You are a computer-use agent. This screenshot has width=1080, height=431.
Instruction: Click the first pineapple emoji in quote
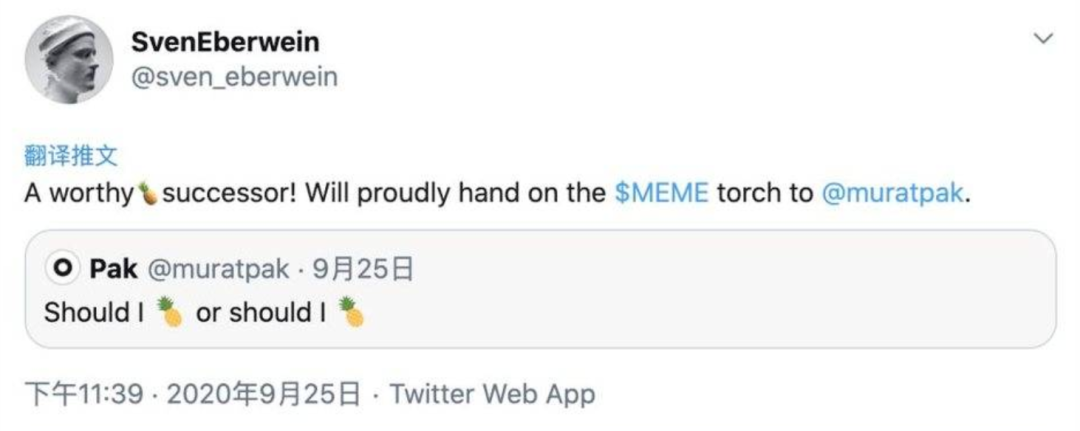point(169,312)
